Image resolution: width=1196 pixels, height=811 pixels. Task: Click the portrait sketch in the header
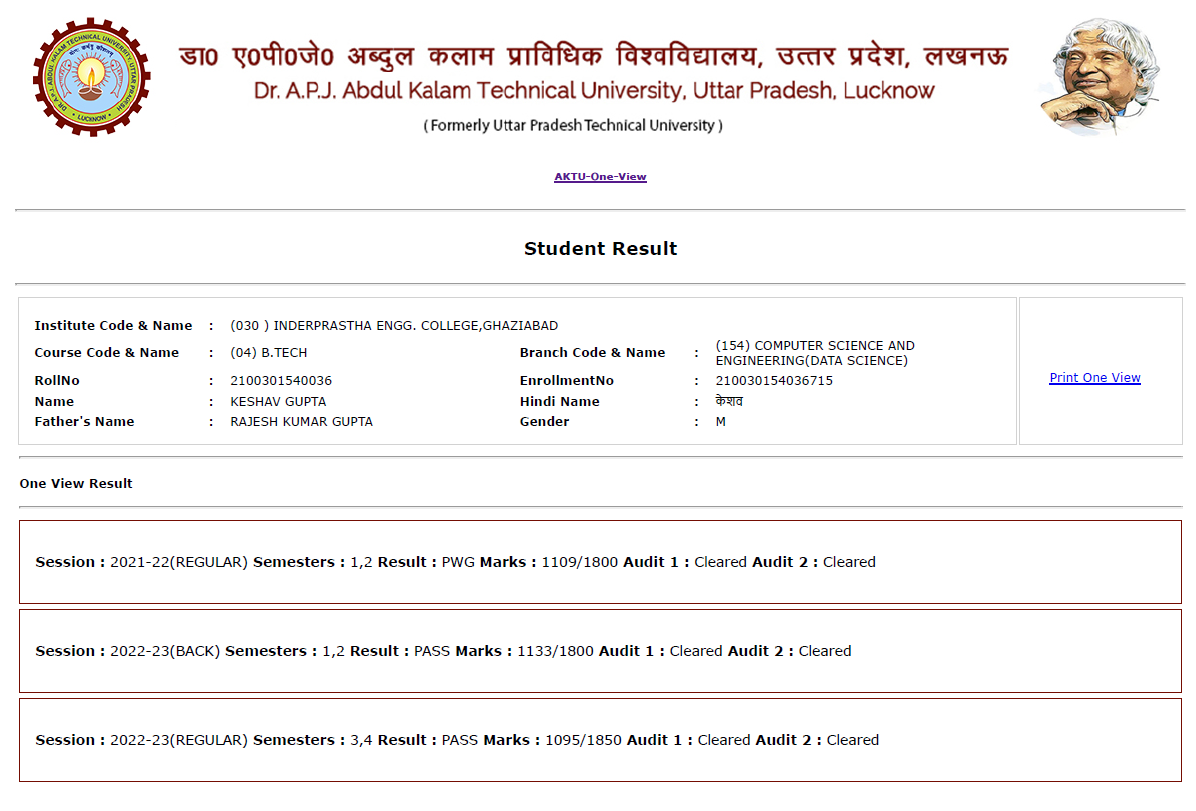point(1100,77)
